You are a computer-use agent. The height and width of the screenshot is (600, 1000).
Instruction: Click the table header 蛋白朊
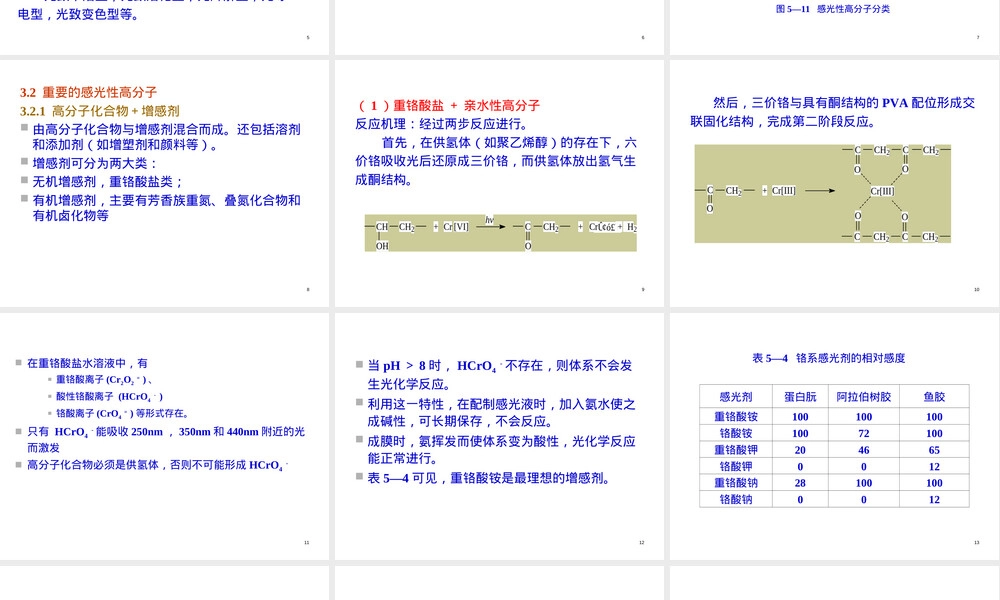tap(800, 397)
